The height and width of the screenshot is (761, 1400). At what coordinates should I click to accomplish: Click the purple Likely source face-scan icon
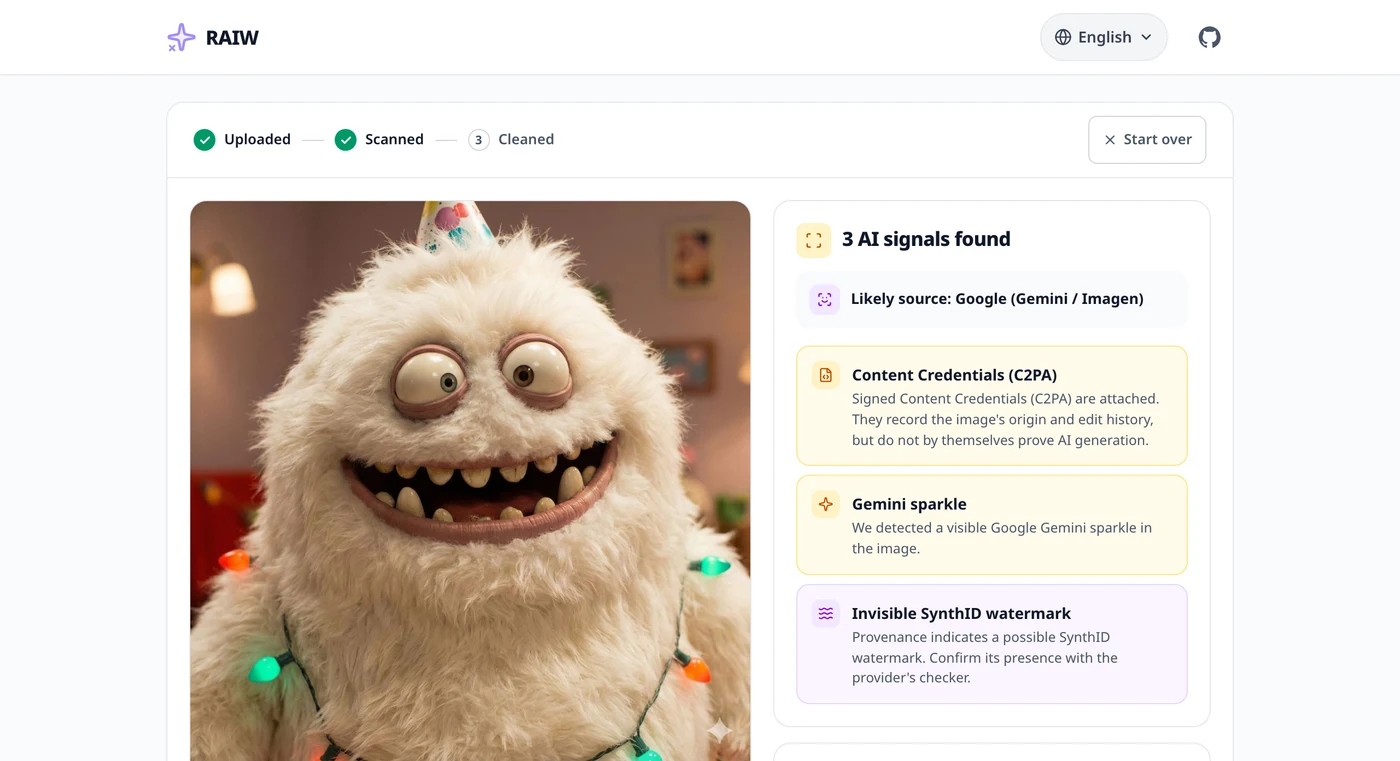tap(825, 299)
